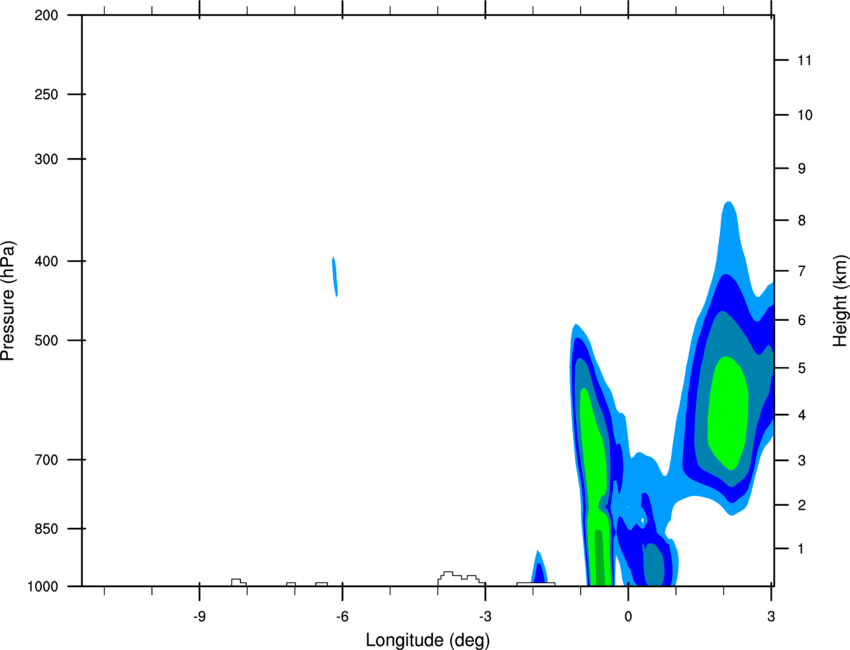The width and height of the screenshot is (850, 650).
Task: Select the 300 pressure tick label
Action: coord(46,159)
